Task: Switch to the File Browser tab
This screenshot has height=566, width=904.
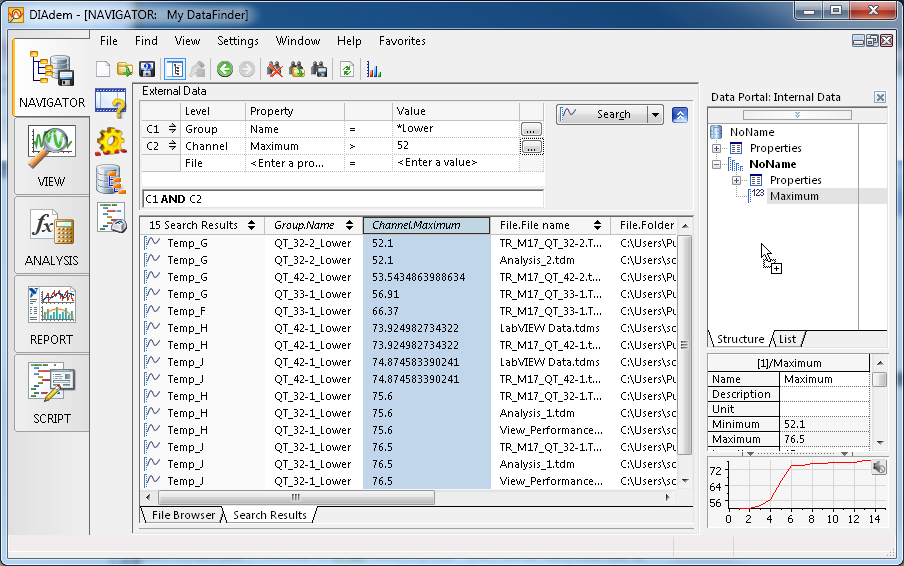Action: (x=182, y=515)
